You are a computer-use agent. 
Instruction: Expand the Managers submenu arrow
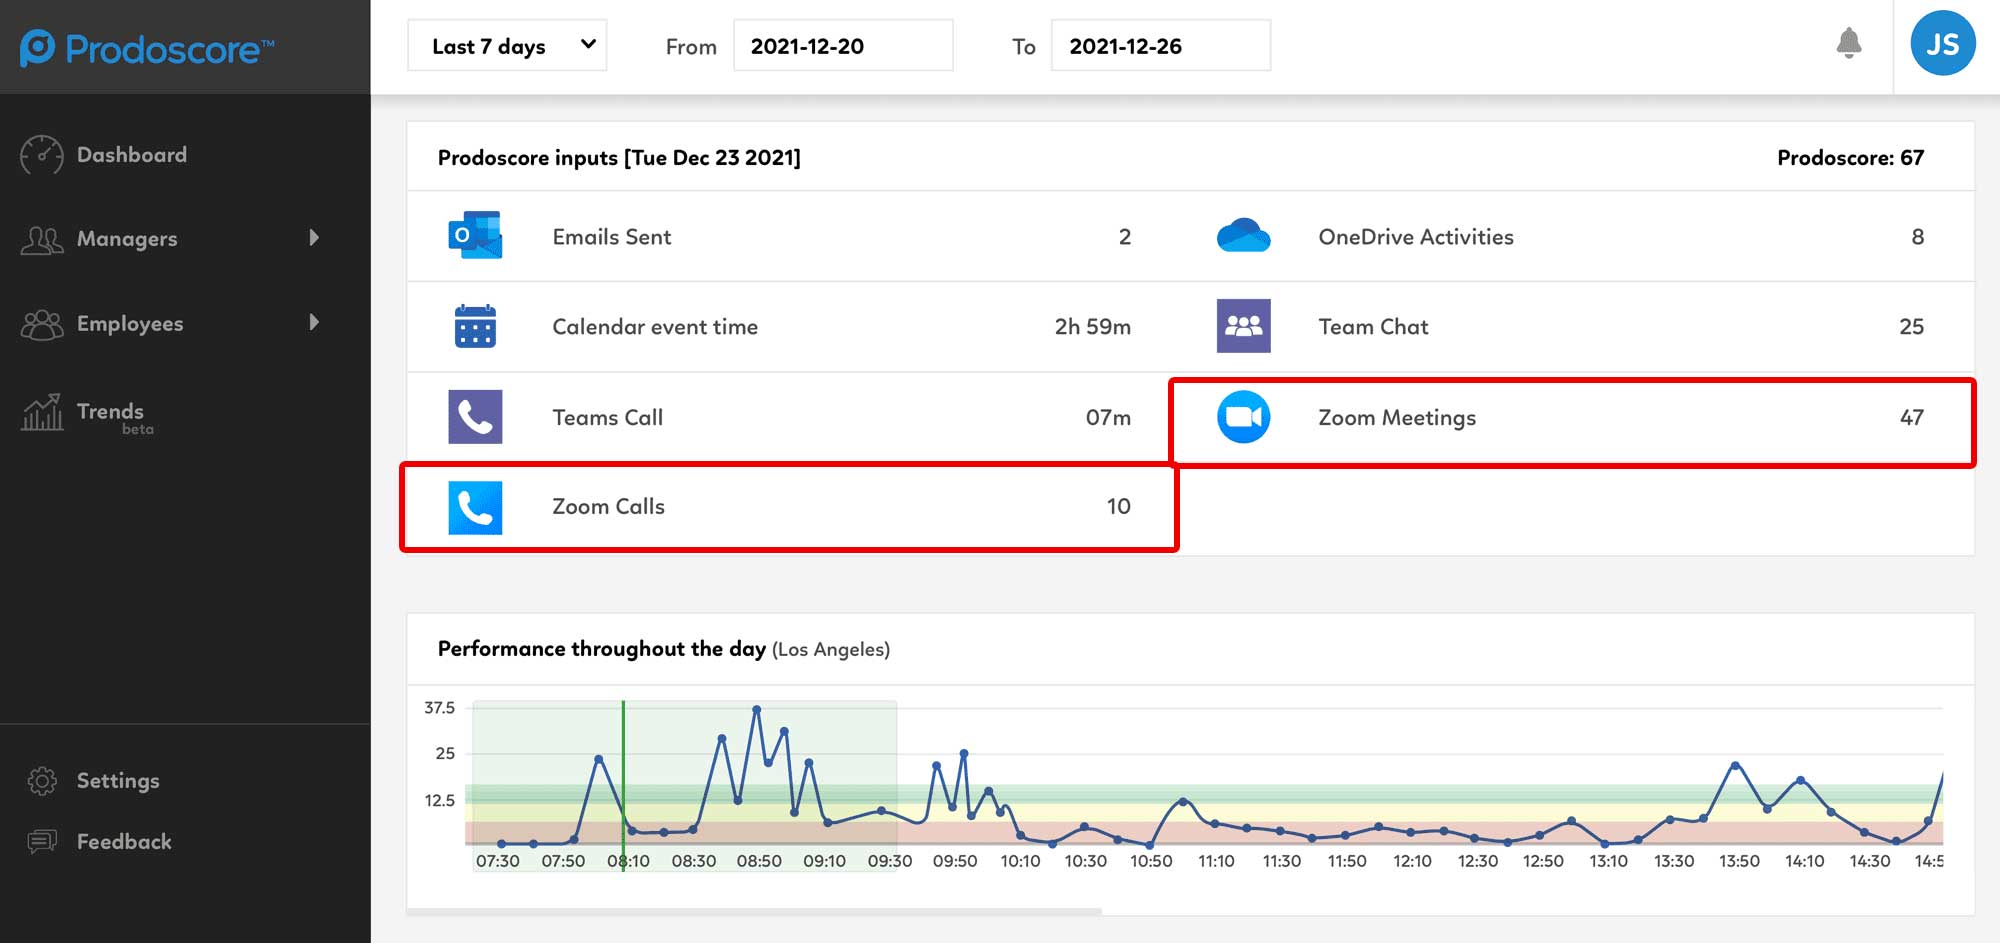coord(314,238)
